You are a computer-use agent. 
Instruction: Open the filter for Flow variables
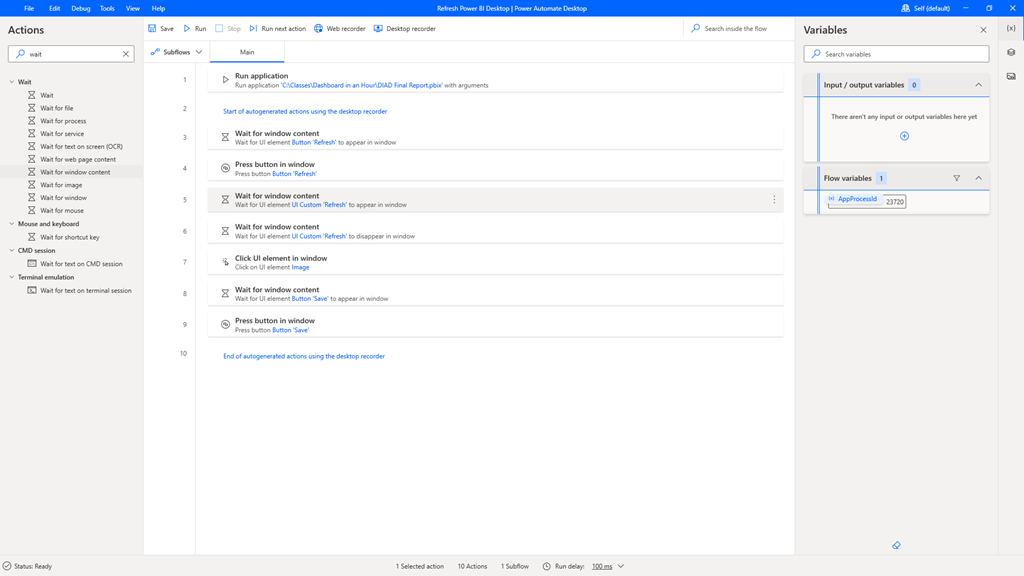point(956,178)
